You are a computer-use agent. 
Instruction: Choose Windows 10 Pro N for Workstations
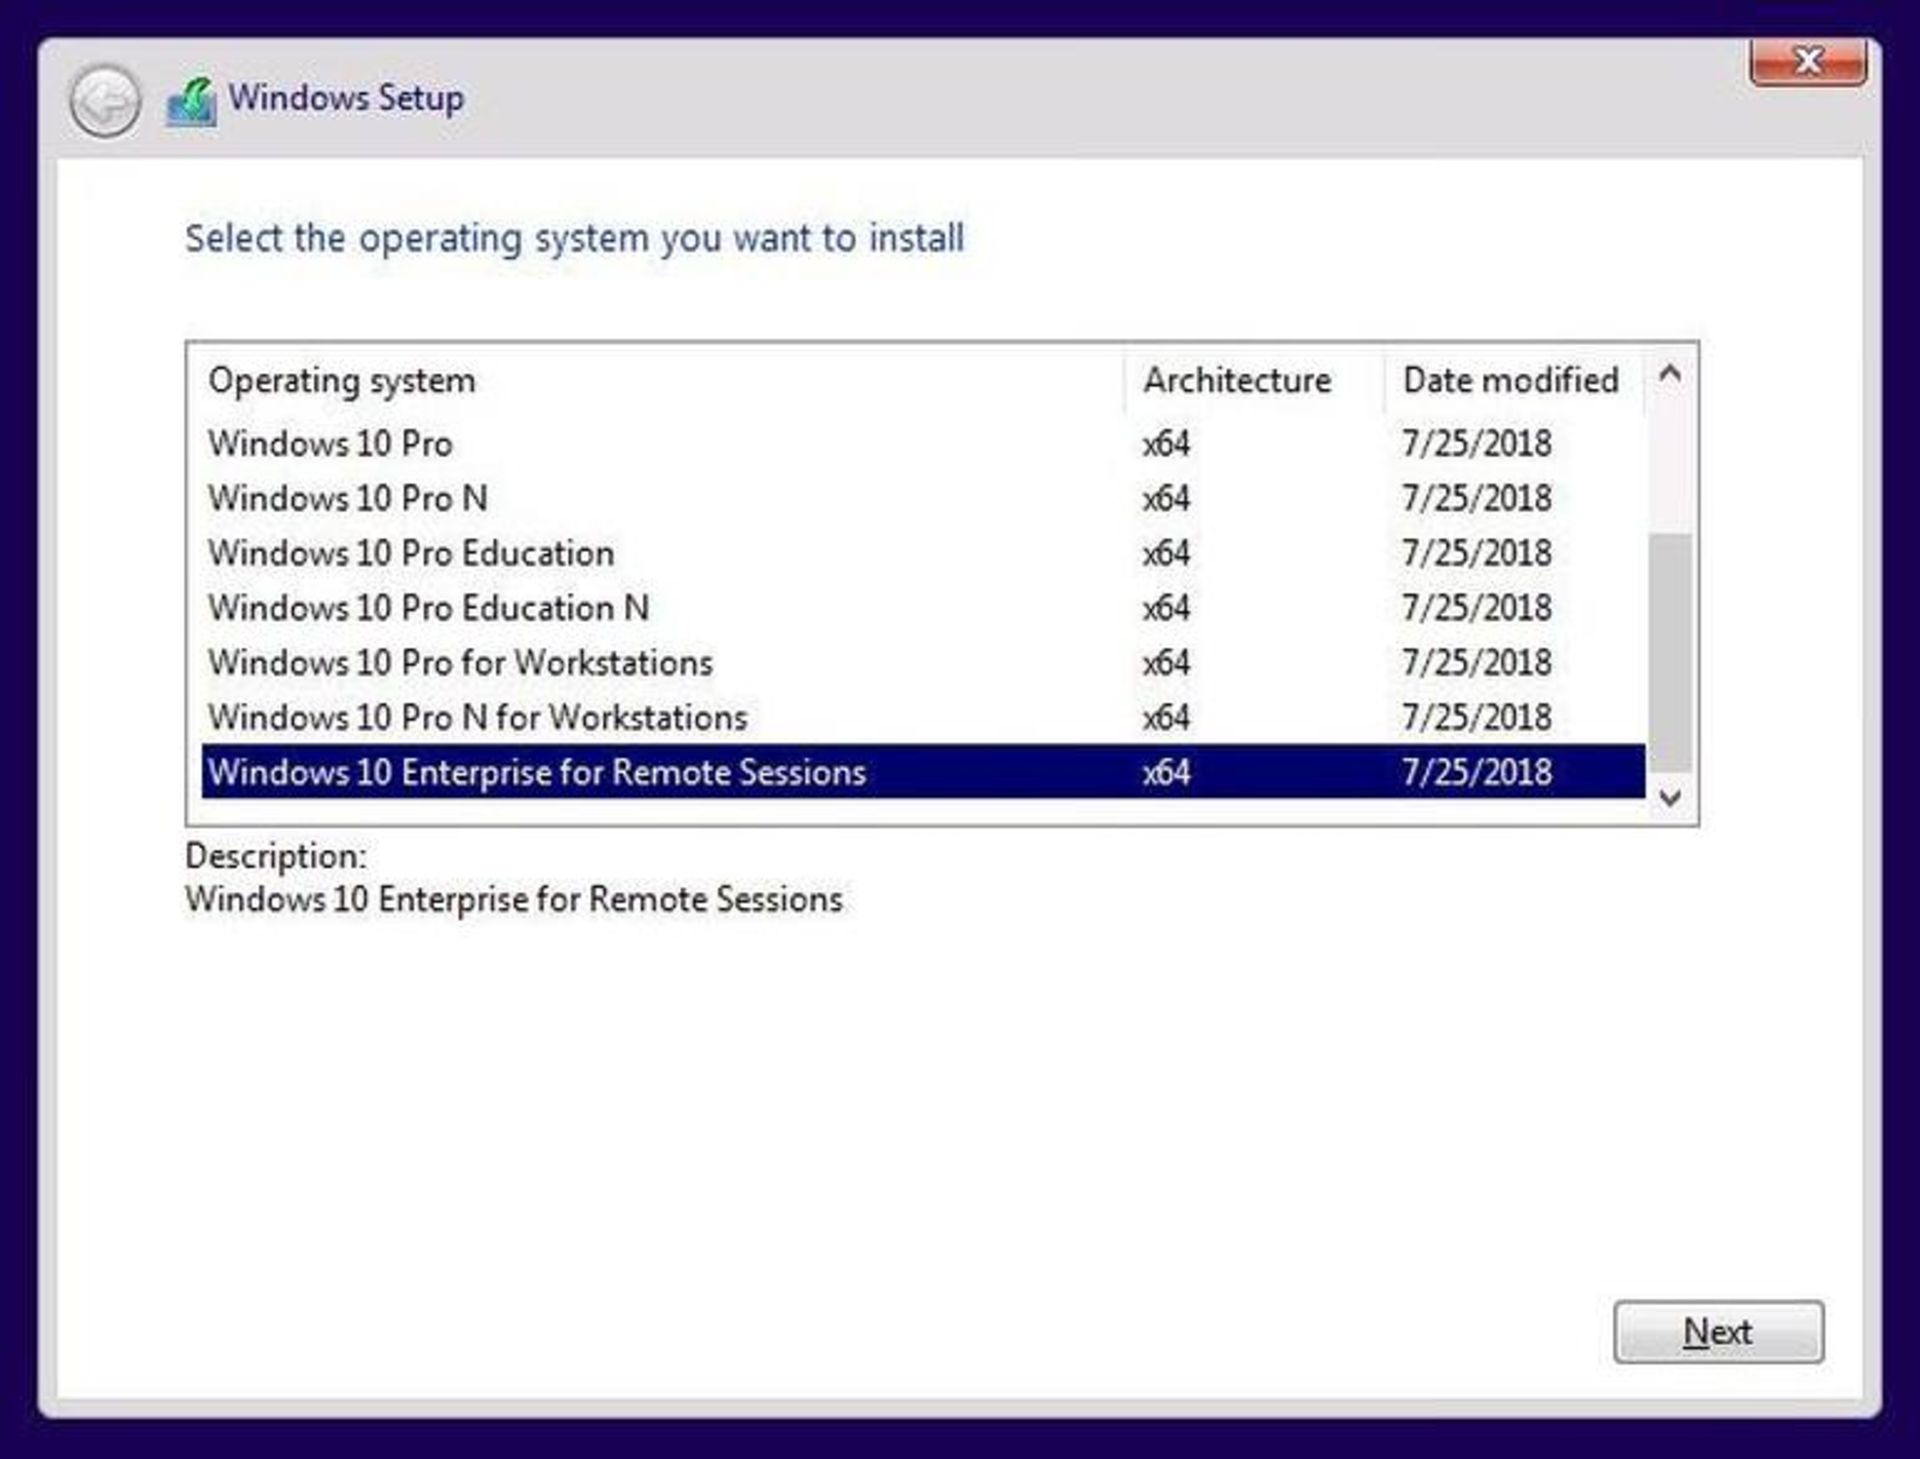pyautogui.click(x=477, y=717)
